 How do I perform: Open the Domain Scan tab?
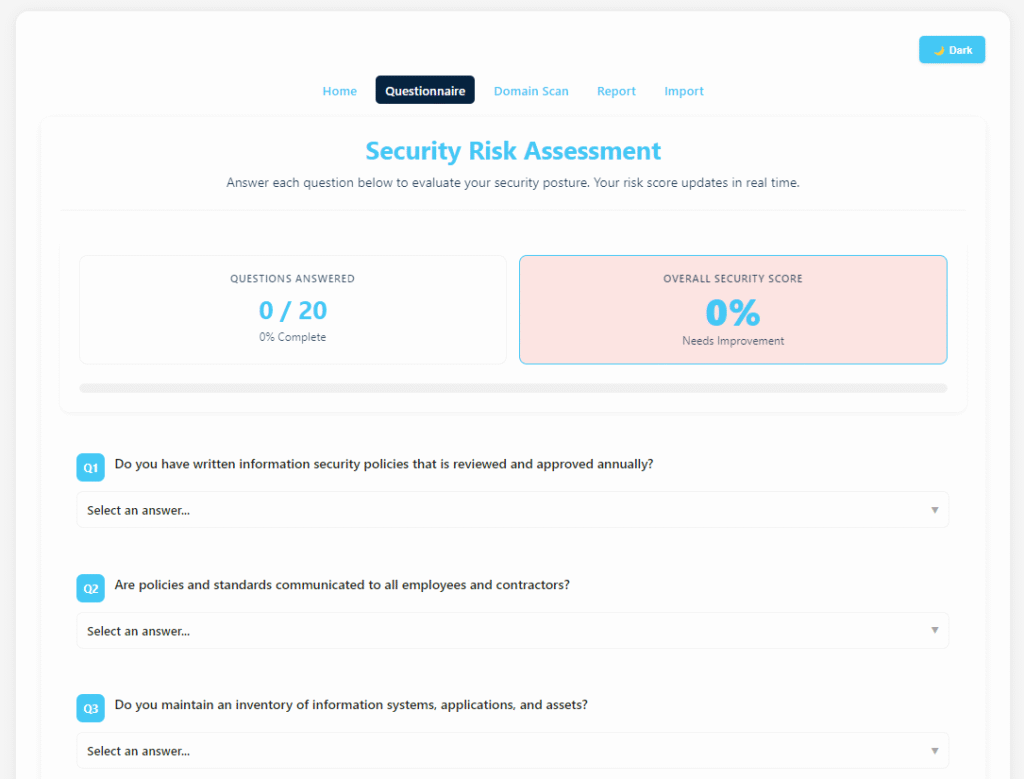[531, 90]
